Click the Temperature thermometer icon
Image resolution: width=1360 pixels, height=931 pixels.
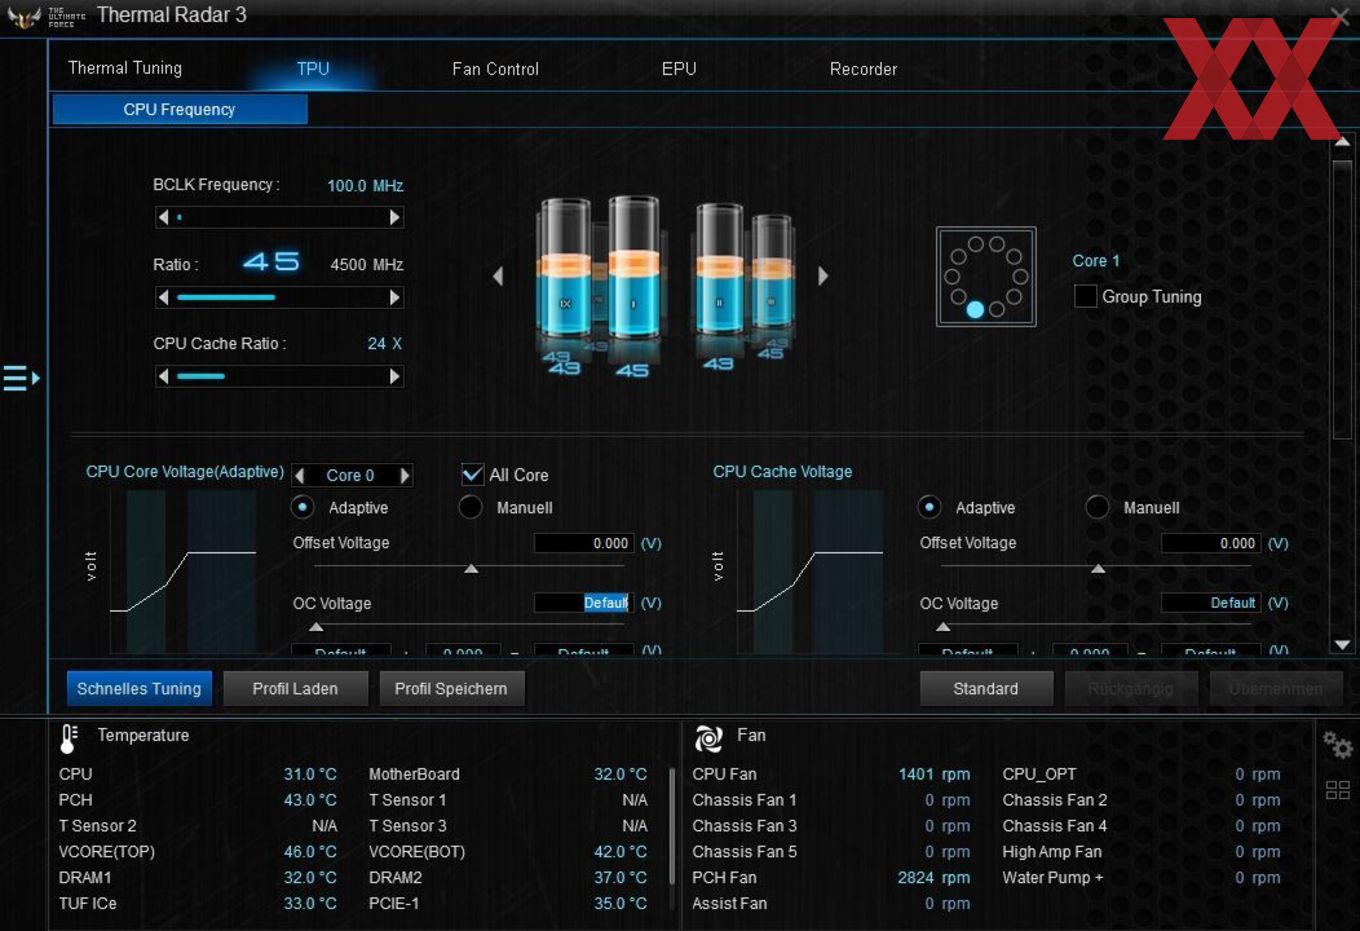(69, 738)
